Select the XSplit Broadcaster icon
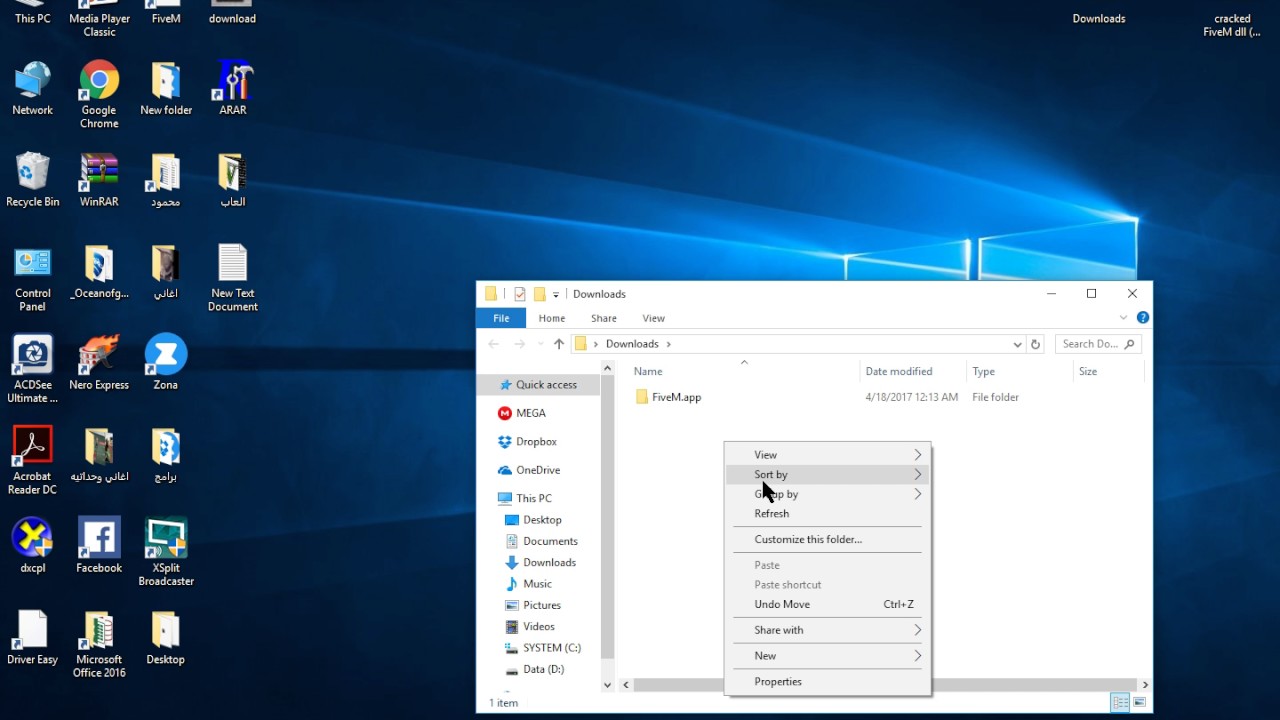1280x720 pixels. click(166, 552)
